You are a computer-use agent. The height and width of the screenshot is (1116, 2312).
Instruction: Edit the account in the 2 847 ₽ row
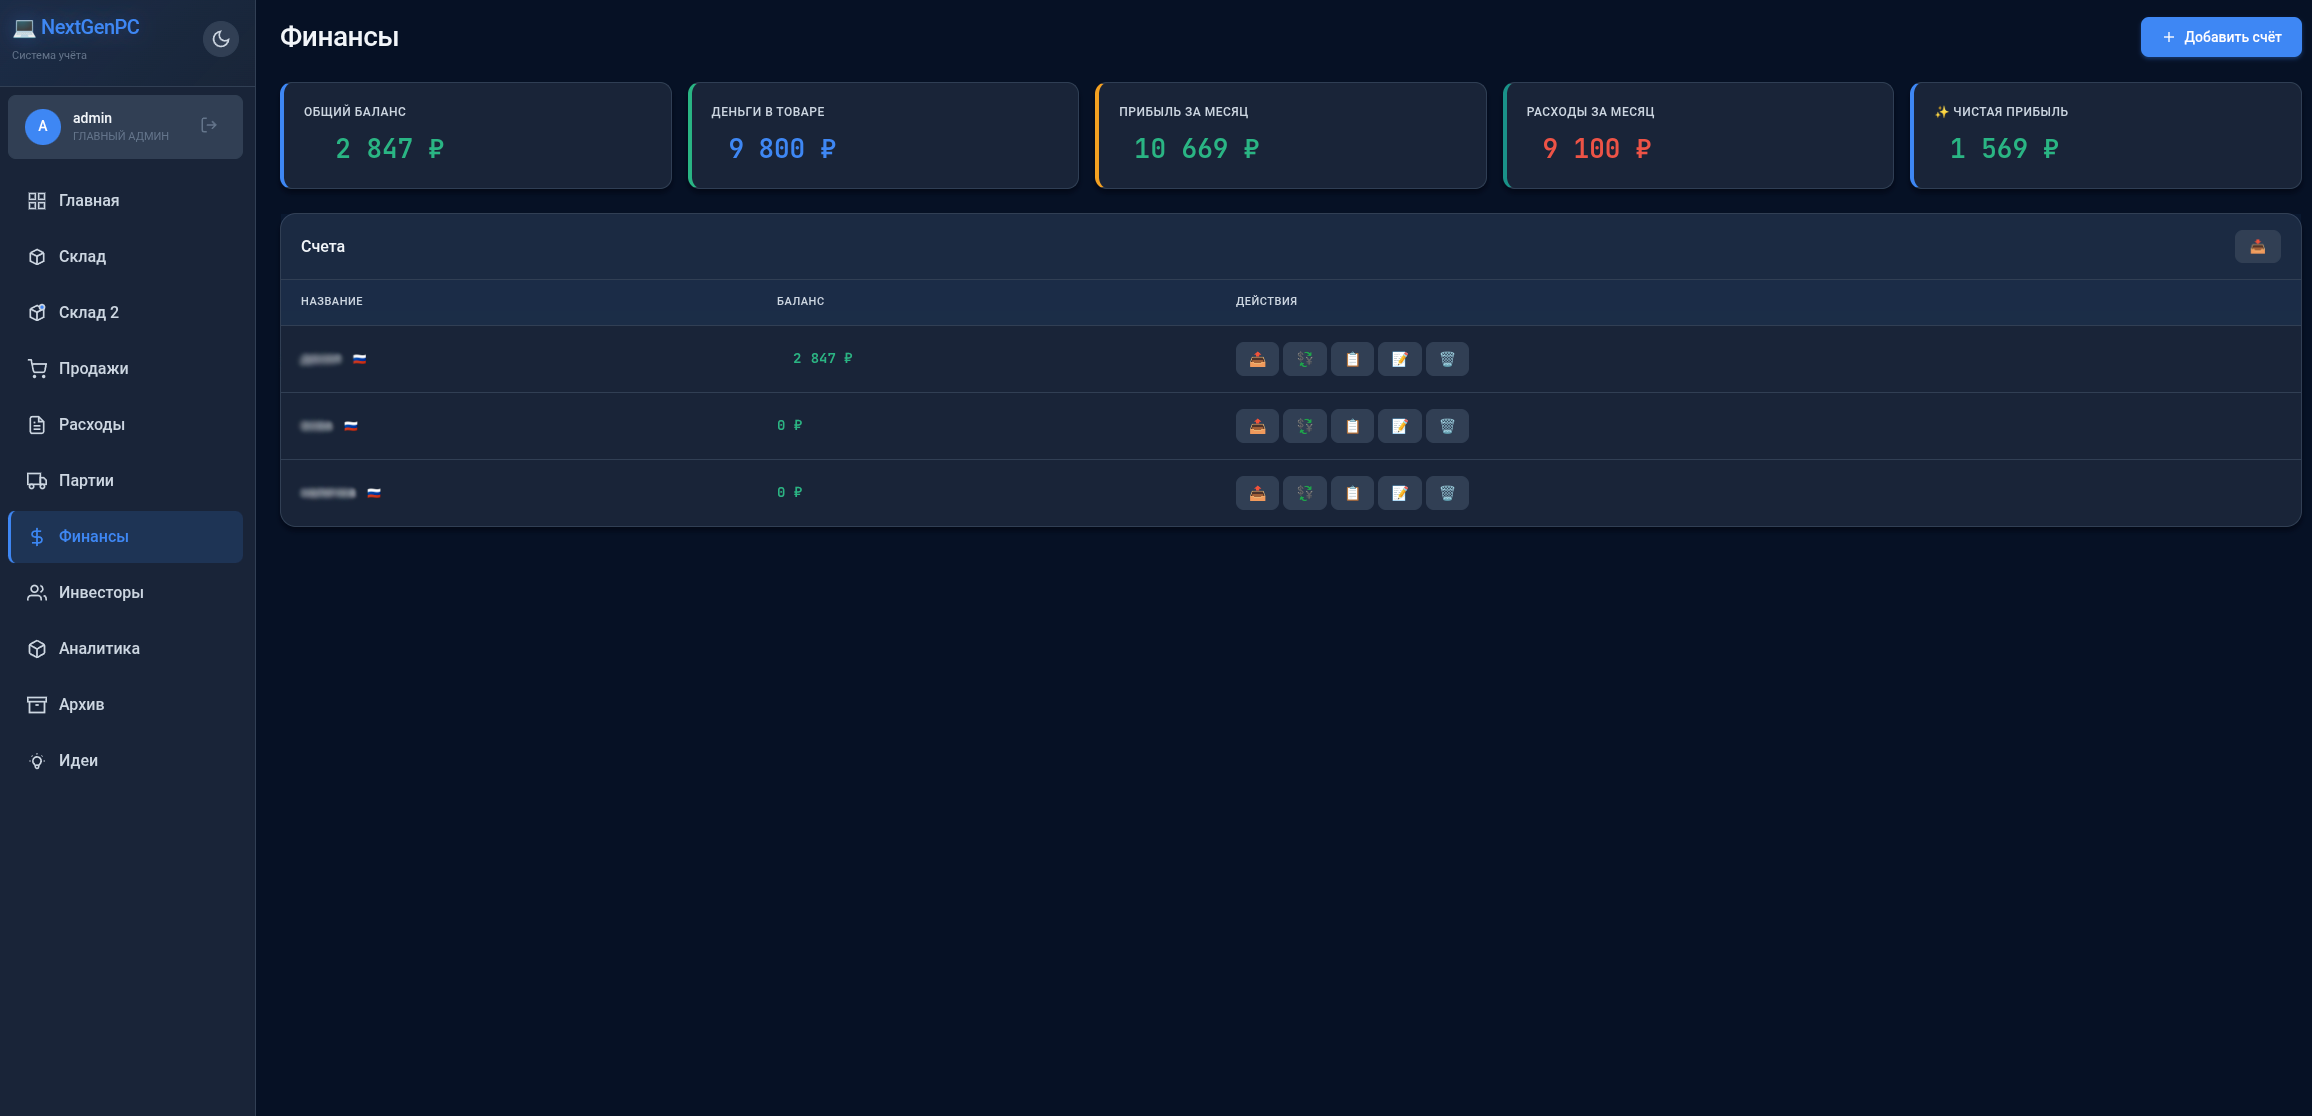[1400, 359]
